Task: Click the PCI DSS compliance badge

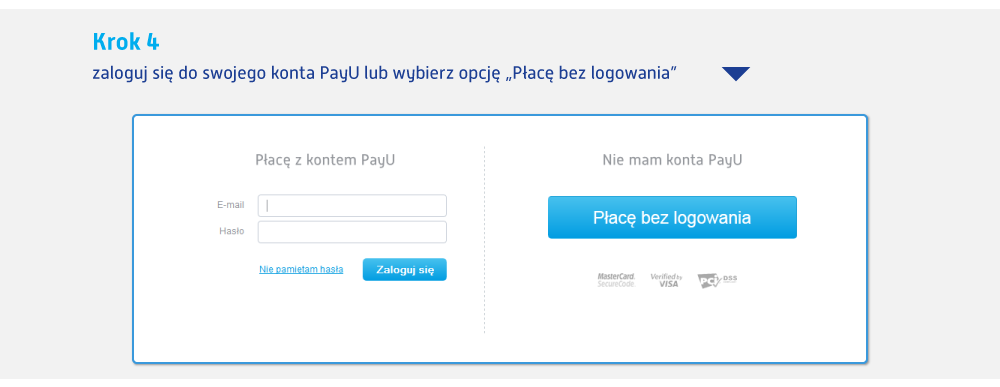Action: tap(717, 281)
